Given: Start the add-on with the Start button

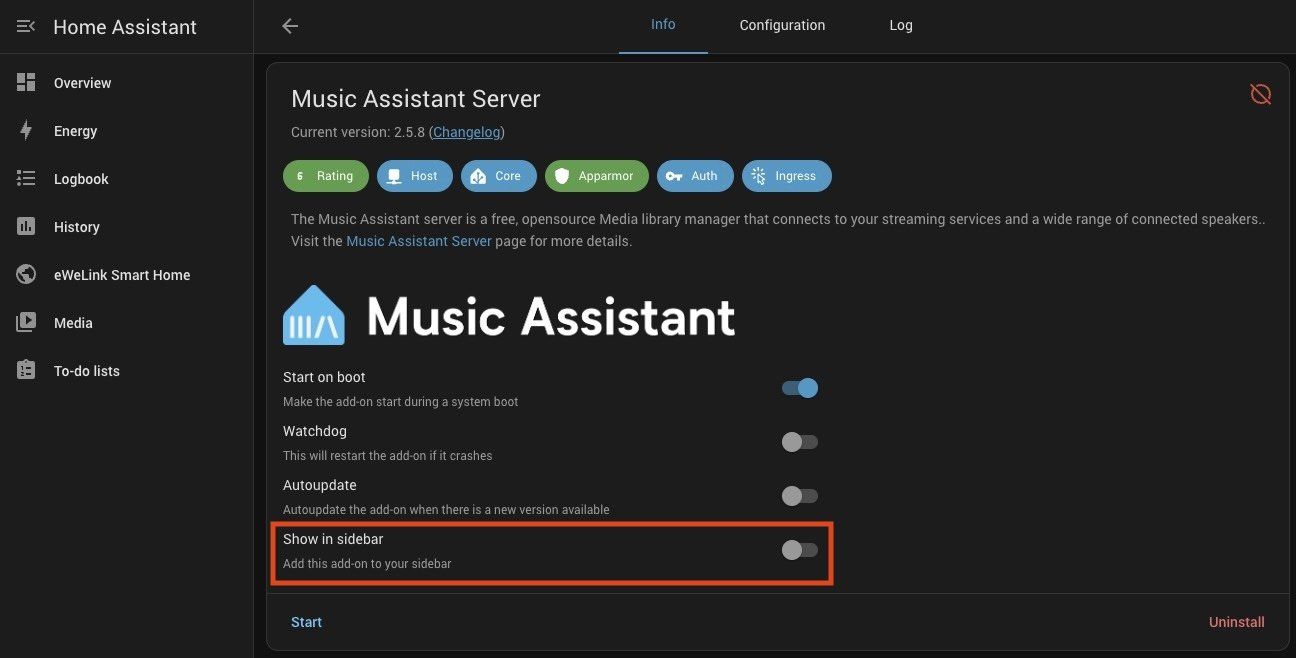Looking at the screenshot, I should (x=306, y=622).
